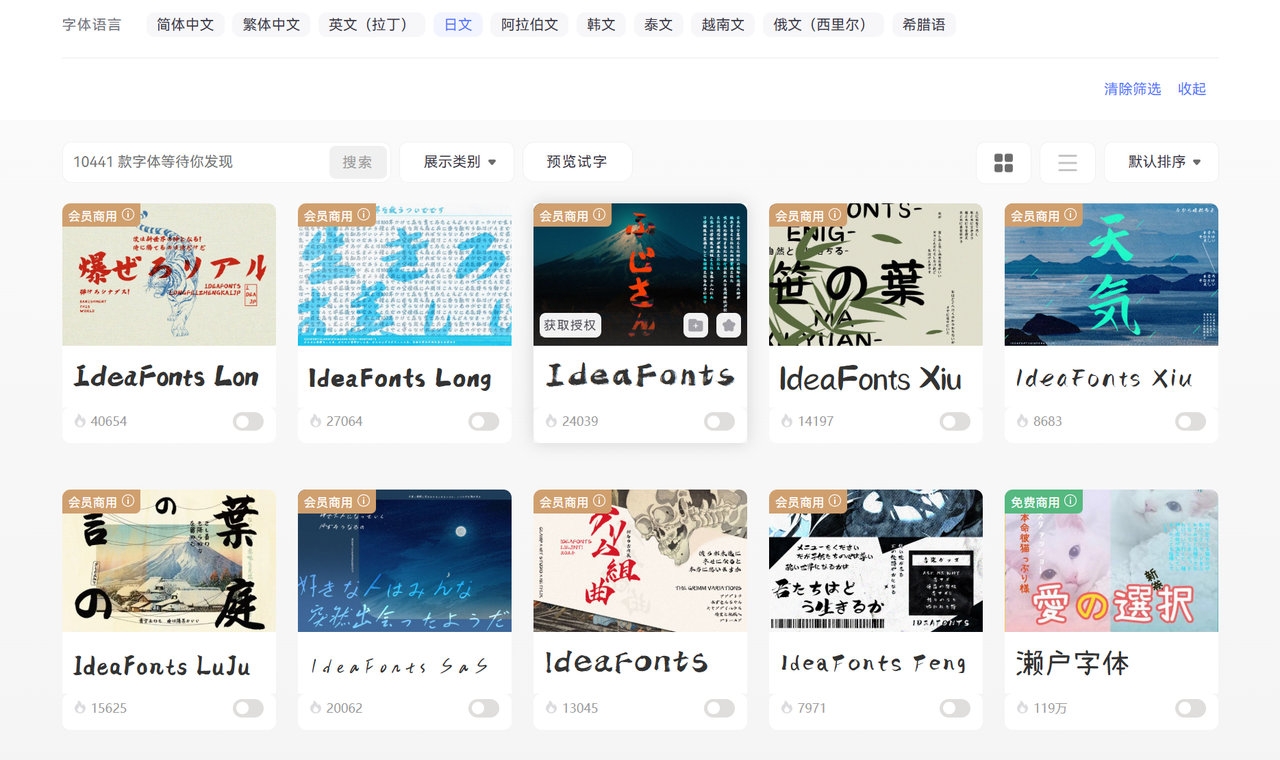This screenshot has height=760, width=1280.
Task: Turn on the switch for 瀬户字体 card
Action: [x=1190, y=708]
